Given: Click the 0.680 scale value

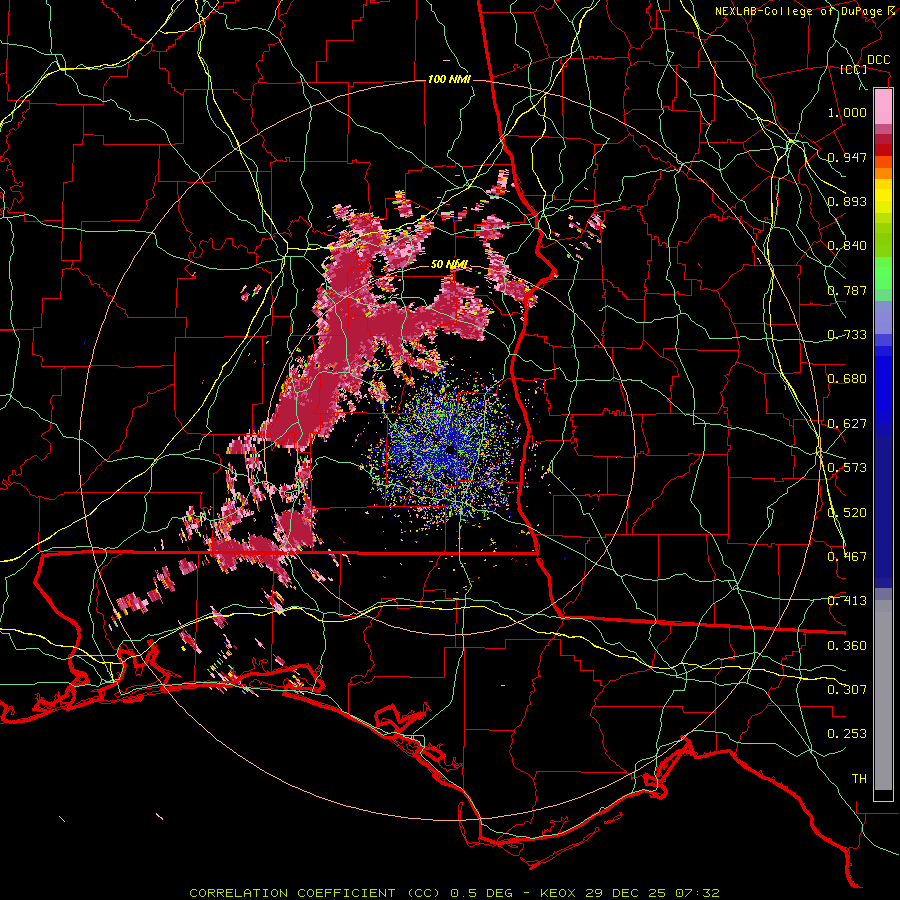Looking at the screenshot, I should click(x=847, y=379).
